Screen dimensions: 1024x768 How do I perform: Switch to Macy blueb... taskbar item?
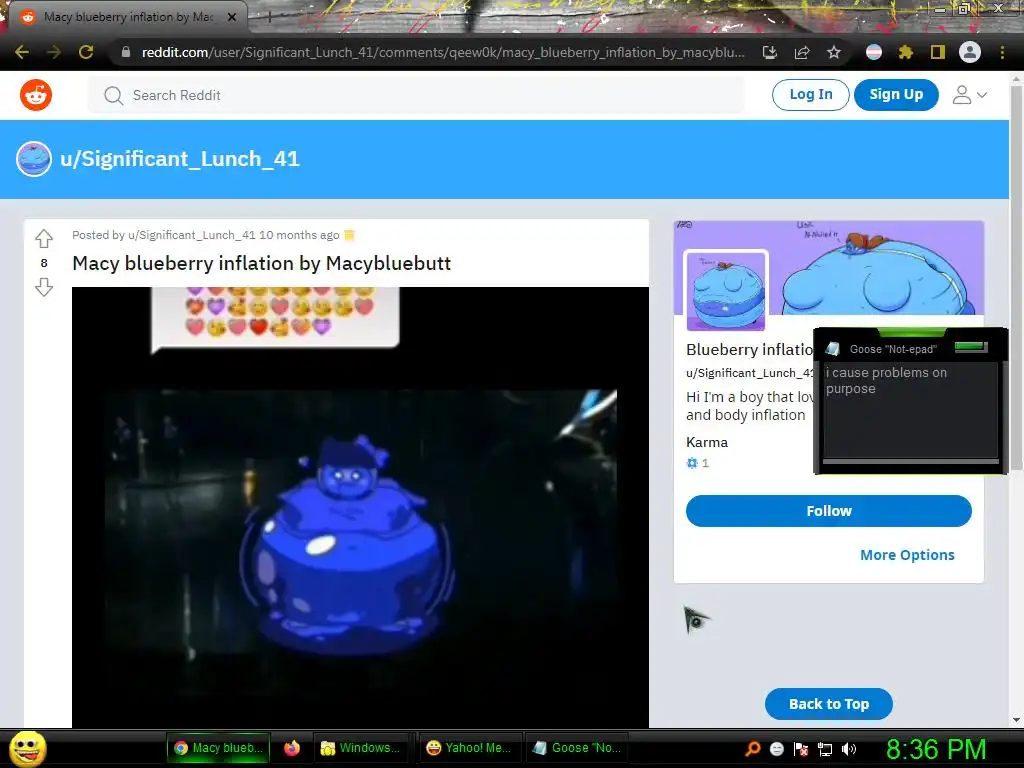(x=219, y=748)
